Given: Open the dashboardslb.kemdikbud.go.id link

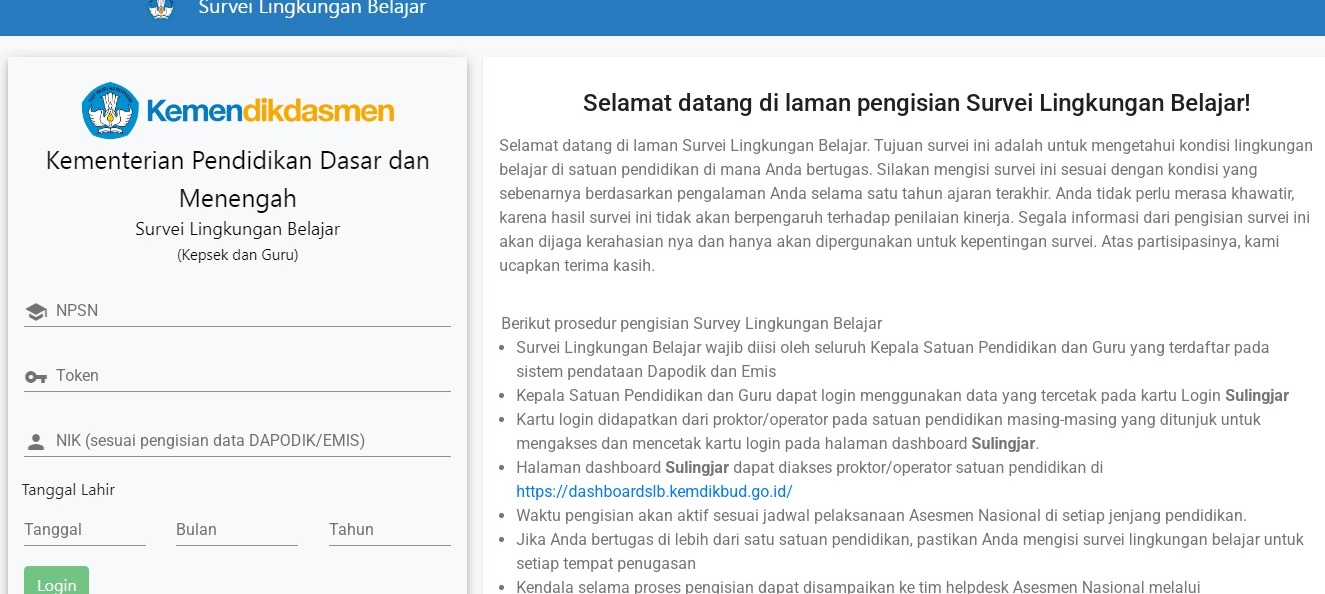Looking at the screenshot, I should 654,491.
